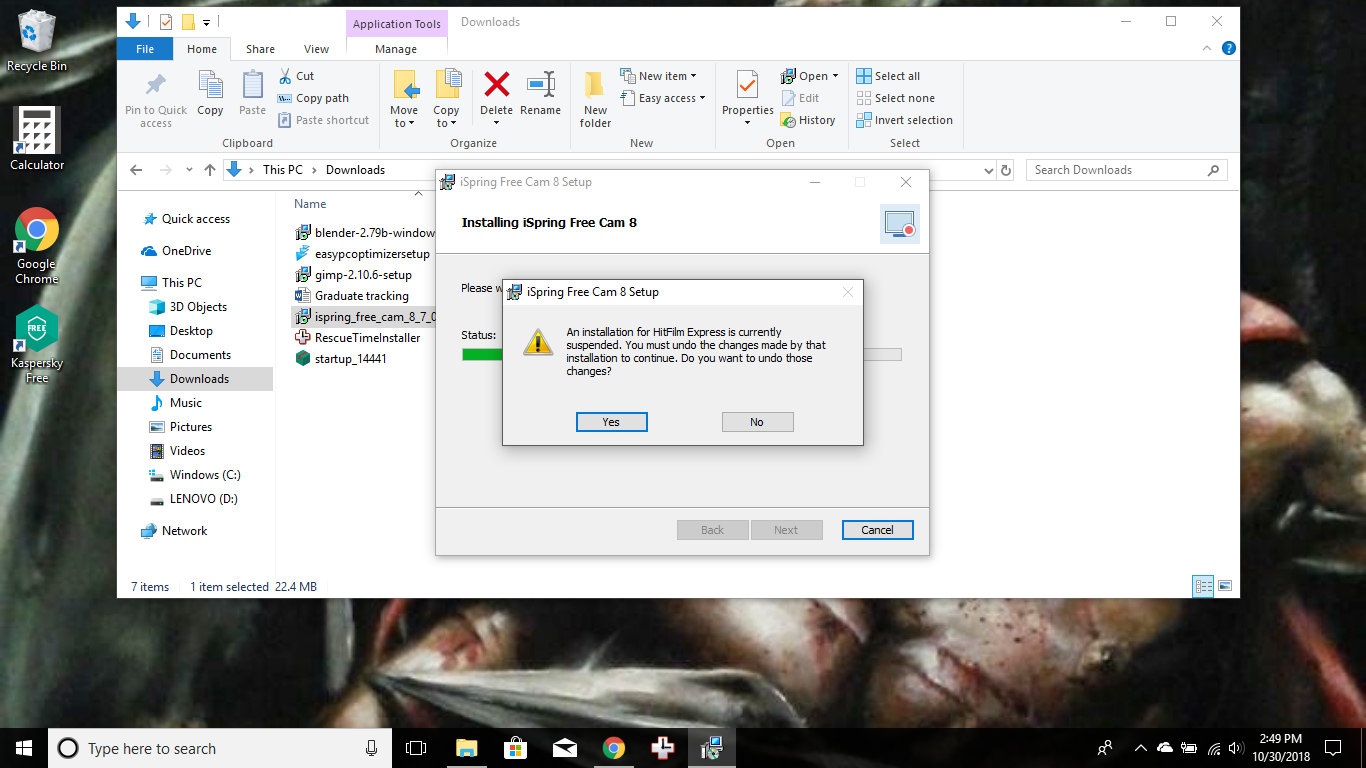Switch to the View ribbon tab
1366x768 pixels.
[x=316, y=48]
